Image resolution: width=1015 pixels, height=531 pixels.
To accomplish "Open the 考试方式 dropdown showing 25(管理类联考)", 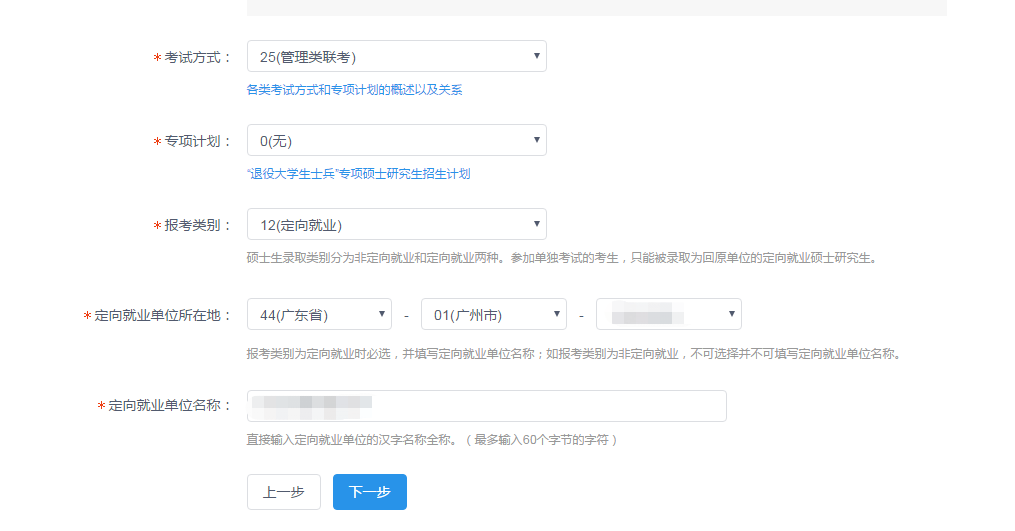I will point(396,56).
